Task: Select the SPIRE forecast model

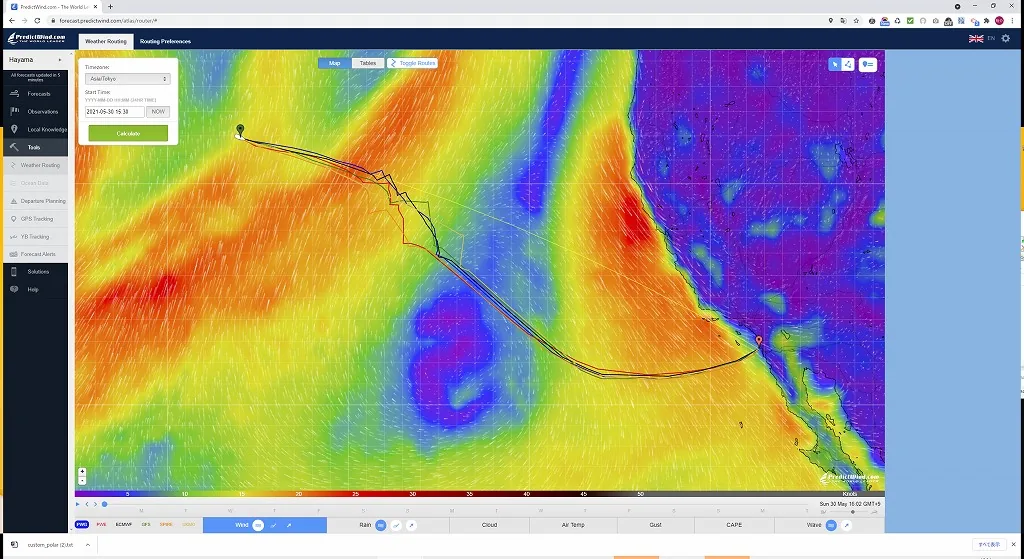Action: click(166, 525)
